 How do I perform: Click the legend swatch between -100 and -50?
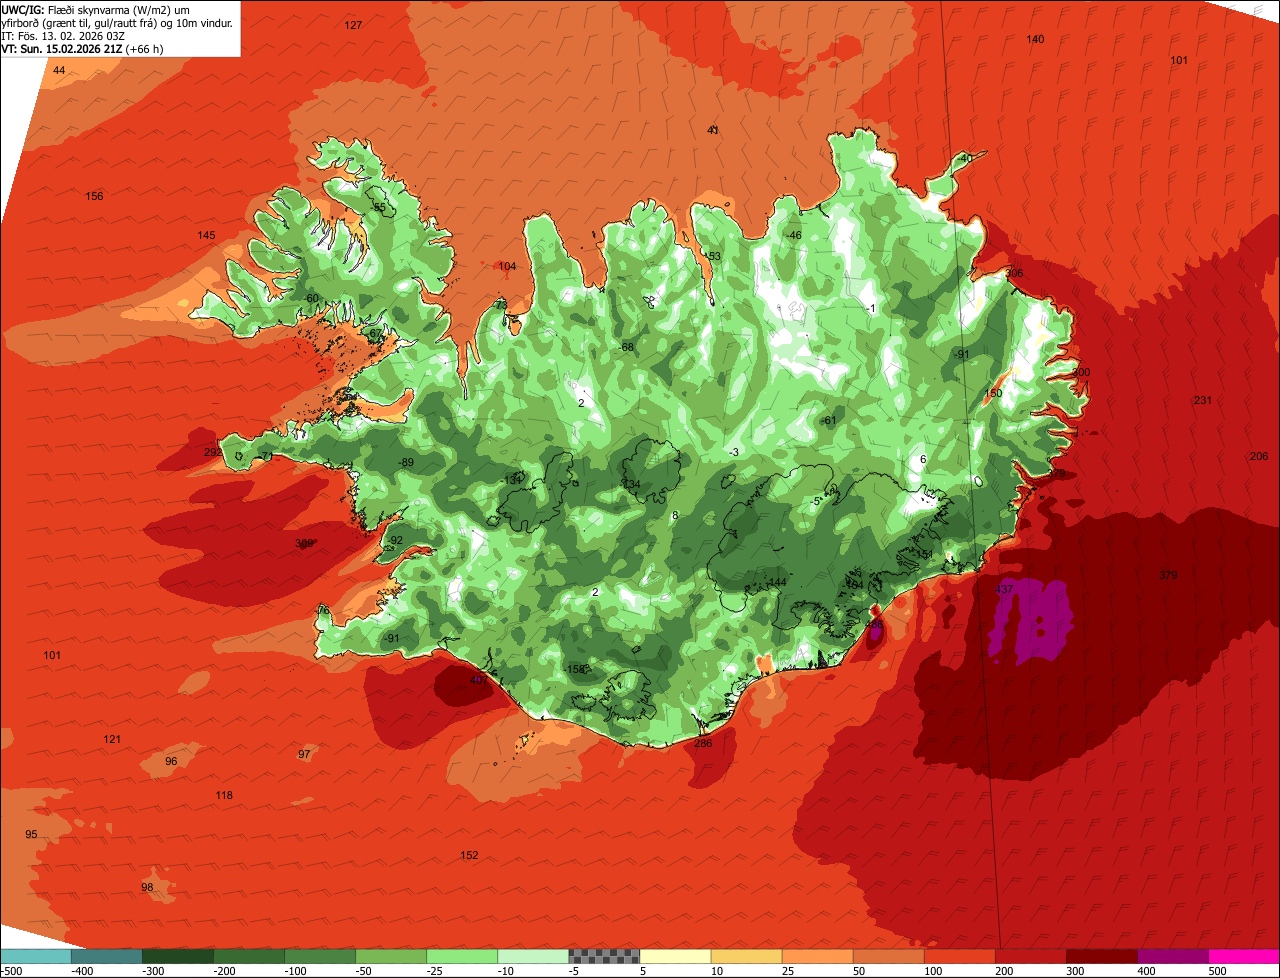pos(320,956)
